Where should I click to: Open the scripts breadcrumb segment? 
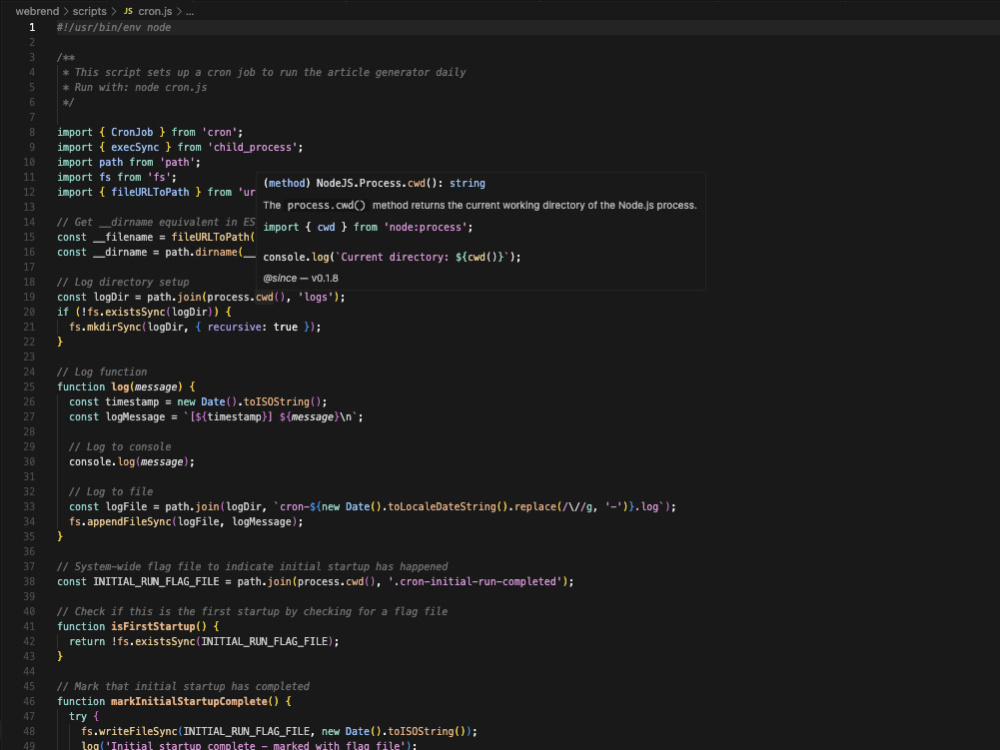pyautogui.click(x=89, y=11)
